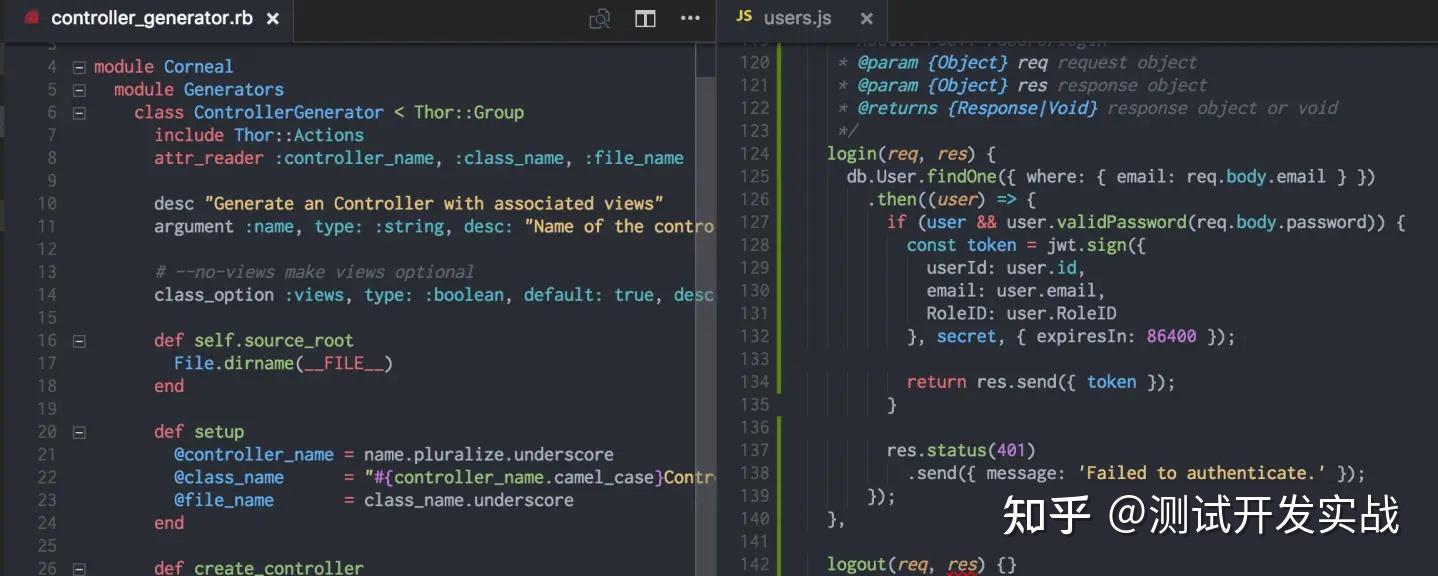Collapse the module Corneal fold marker

[79, 66]
